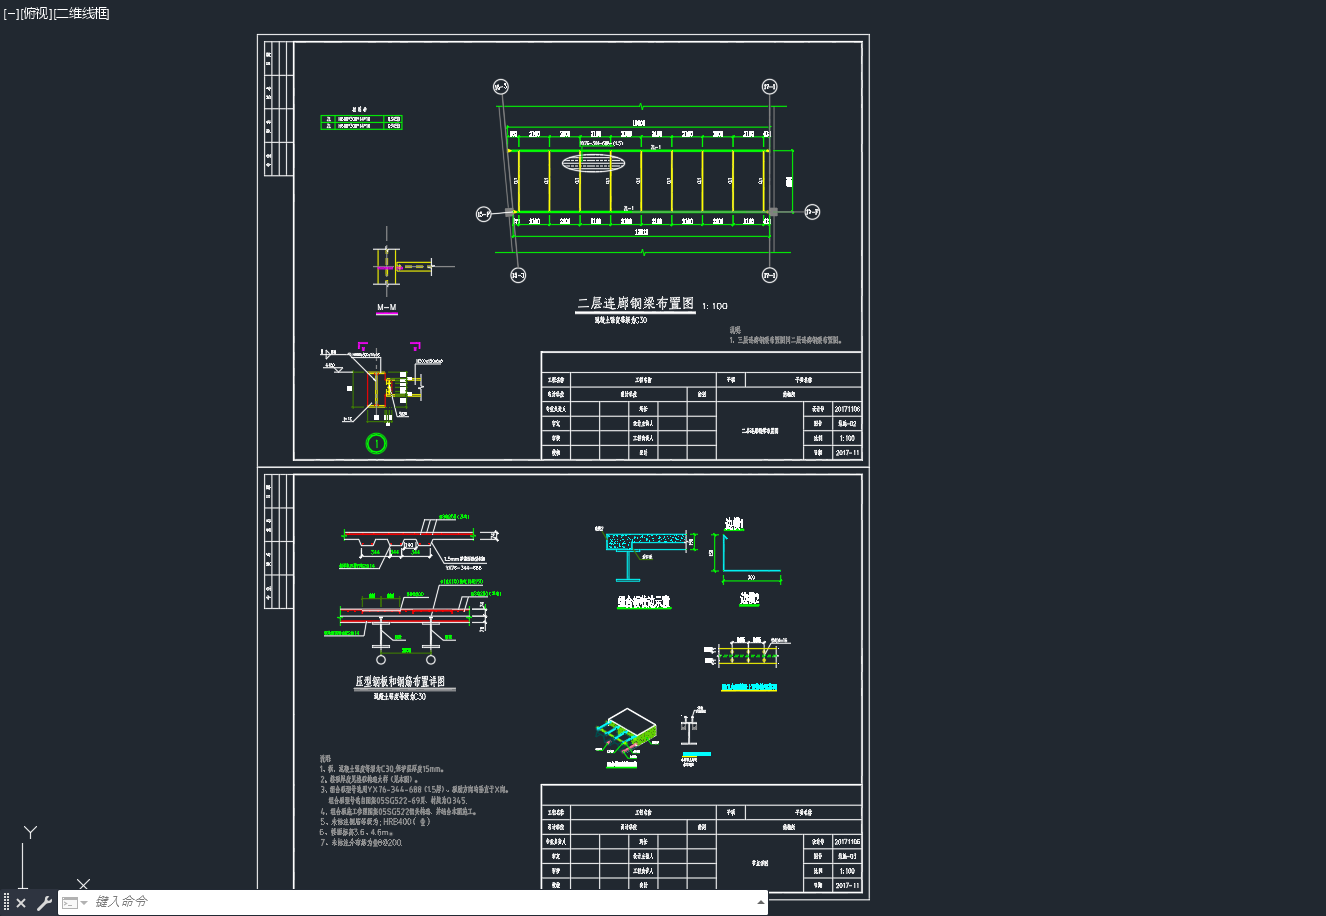The width and height of the screenshot is (1326, 916).
Task: Select the M-M section label
Action: point(386,308)
